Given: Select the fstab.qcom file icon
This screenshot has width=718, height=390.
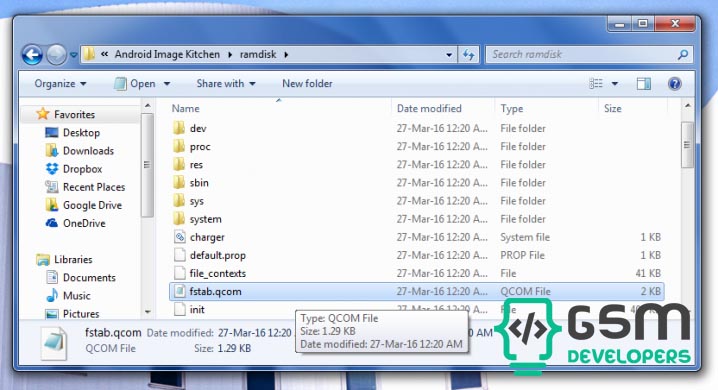Looking at the screenshot, I should point(180,291).
